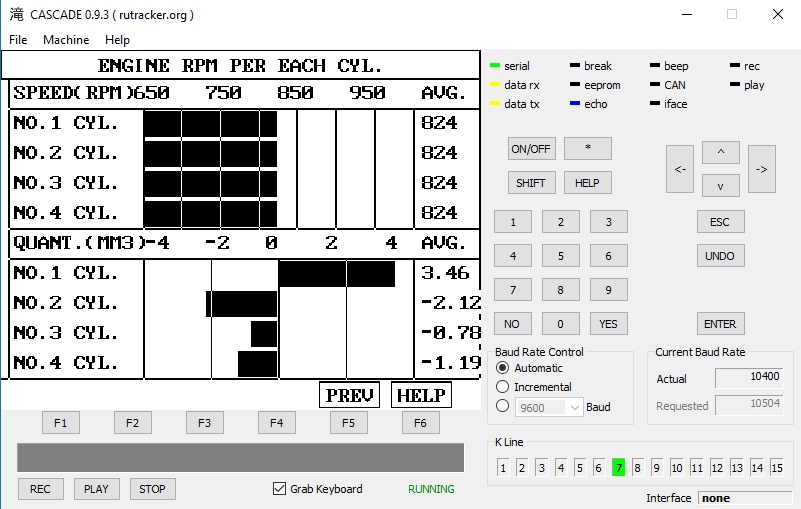
Task: Select Incremental baud rate option
Action: pos(503,387)
